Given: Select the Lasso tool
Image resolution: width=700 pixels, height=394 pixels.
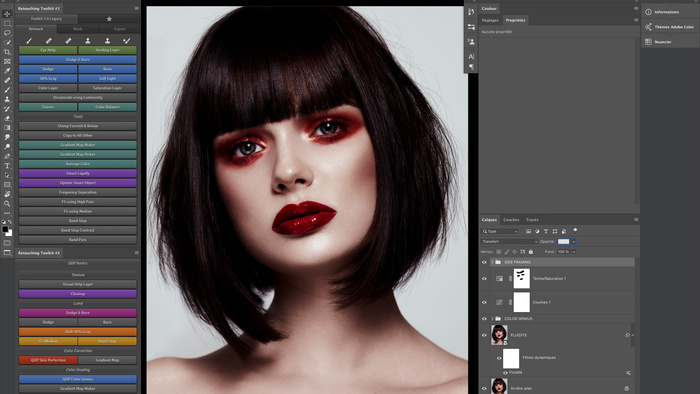Looking at the screenshot, I should coord(7,33).
